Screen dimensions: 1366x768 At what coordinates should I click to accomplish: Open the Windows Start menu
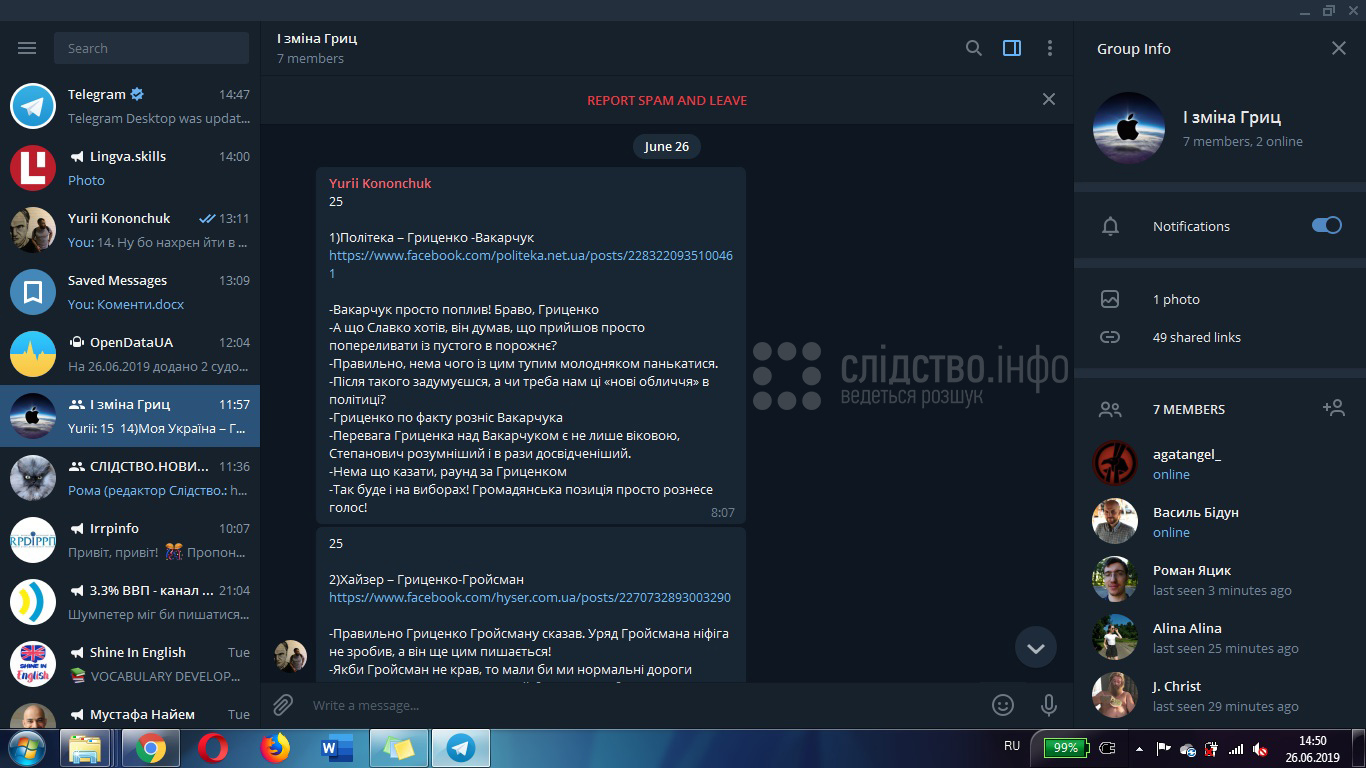coord(26,748)
